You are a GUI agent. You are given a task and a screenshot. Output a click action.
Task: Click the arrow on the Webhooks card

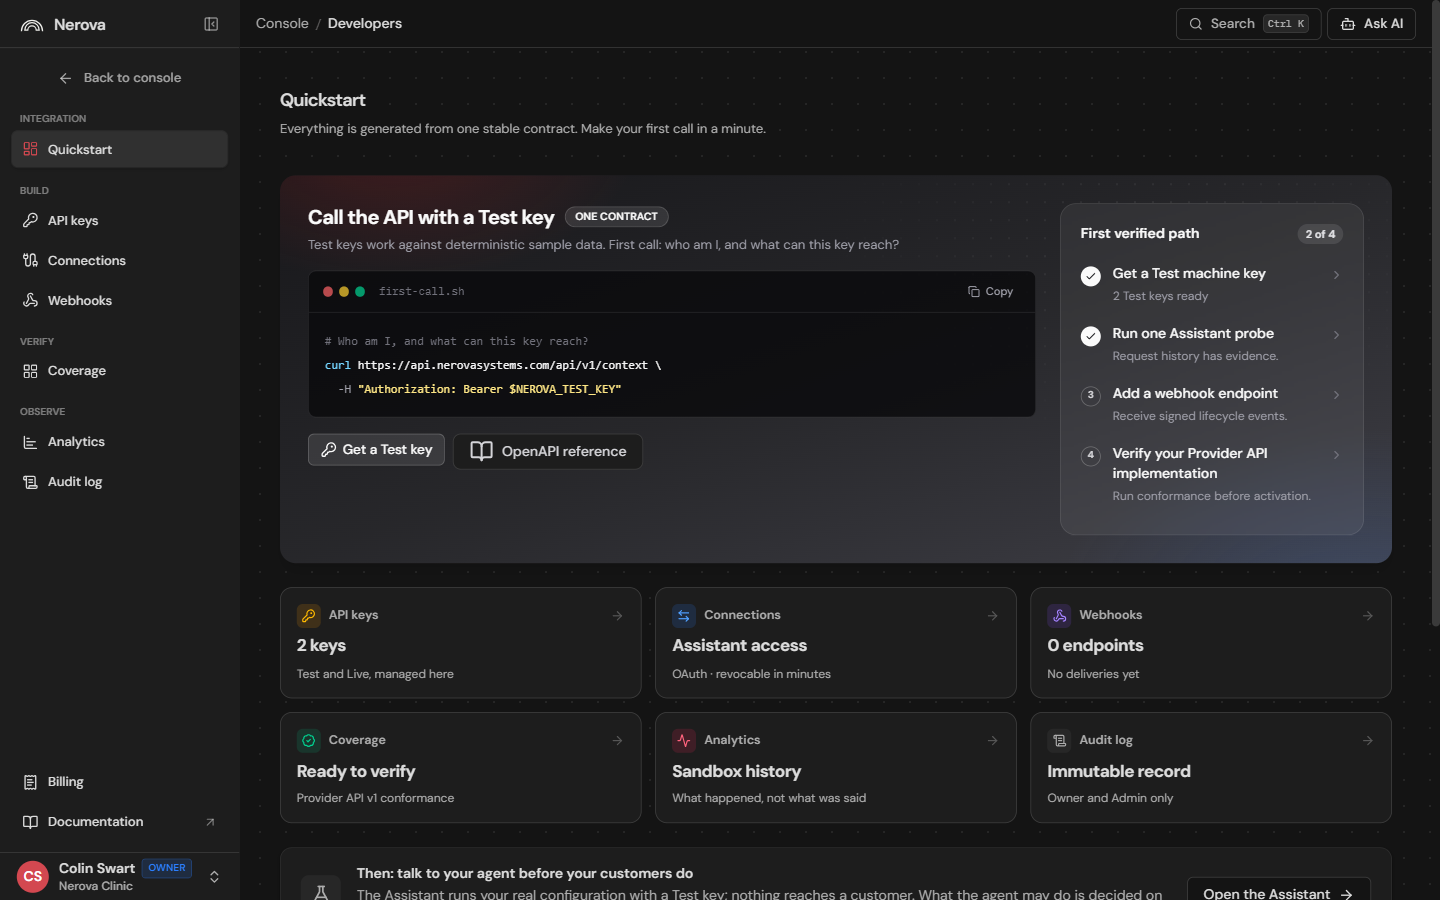click(x=1367, y=616)
